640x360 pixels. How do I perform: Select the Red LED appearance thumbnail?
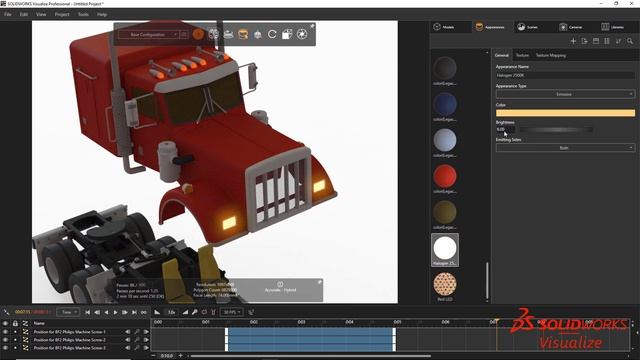[x=445, y=284]
